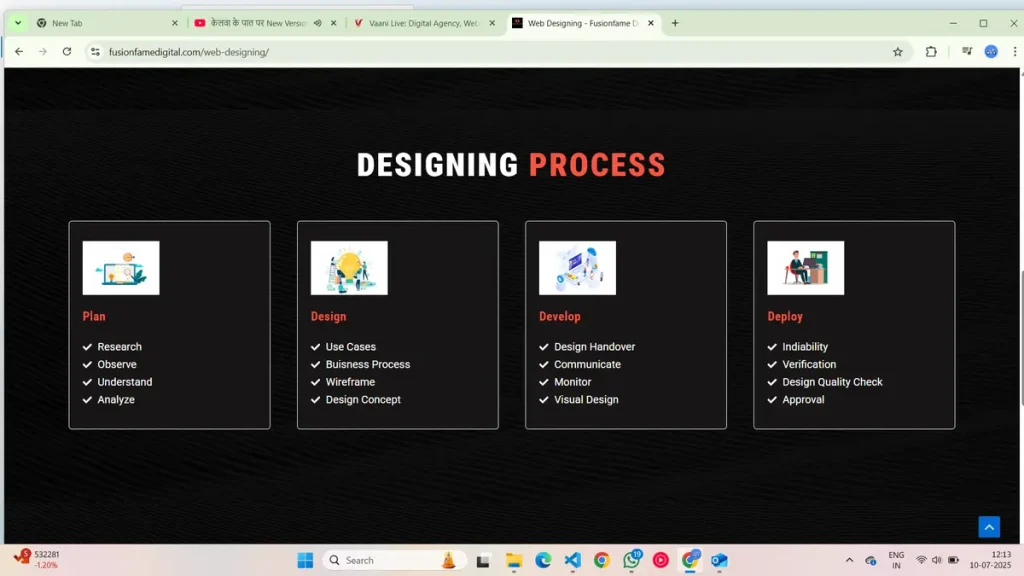This screenshot has height=576, width=1024.
Task: Click the Deploy heading
Action: [785, 316]
